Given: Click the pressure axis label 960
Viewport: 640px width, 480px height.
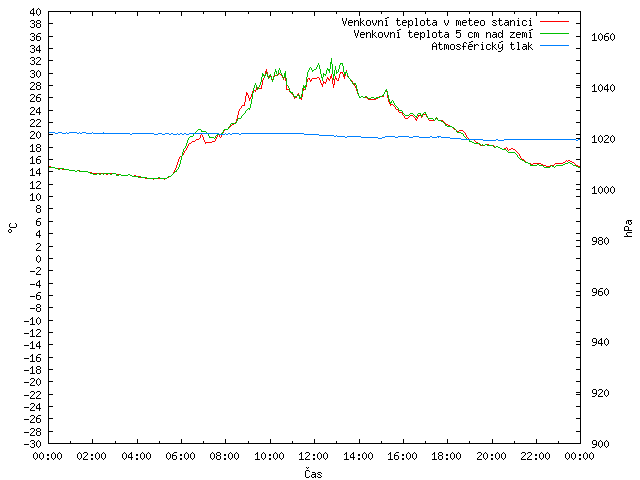Looking at the screenshot, I should coord(600,292).
